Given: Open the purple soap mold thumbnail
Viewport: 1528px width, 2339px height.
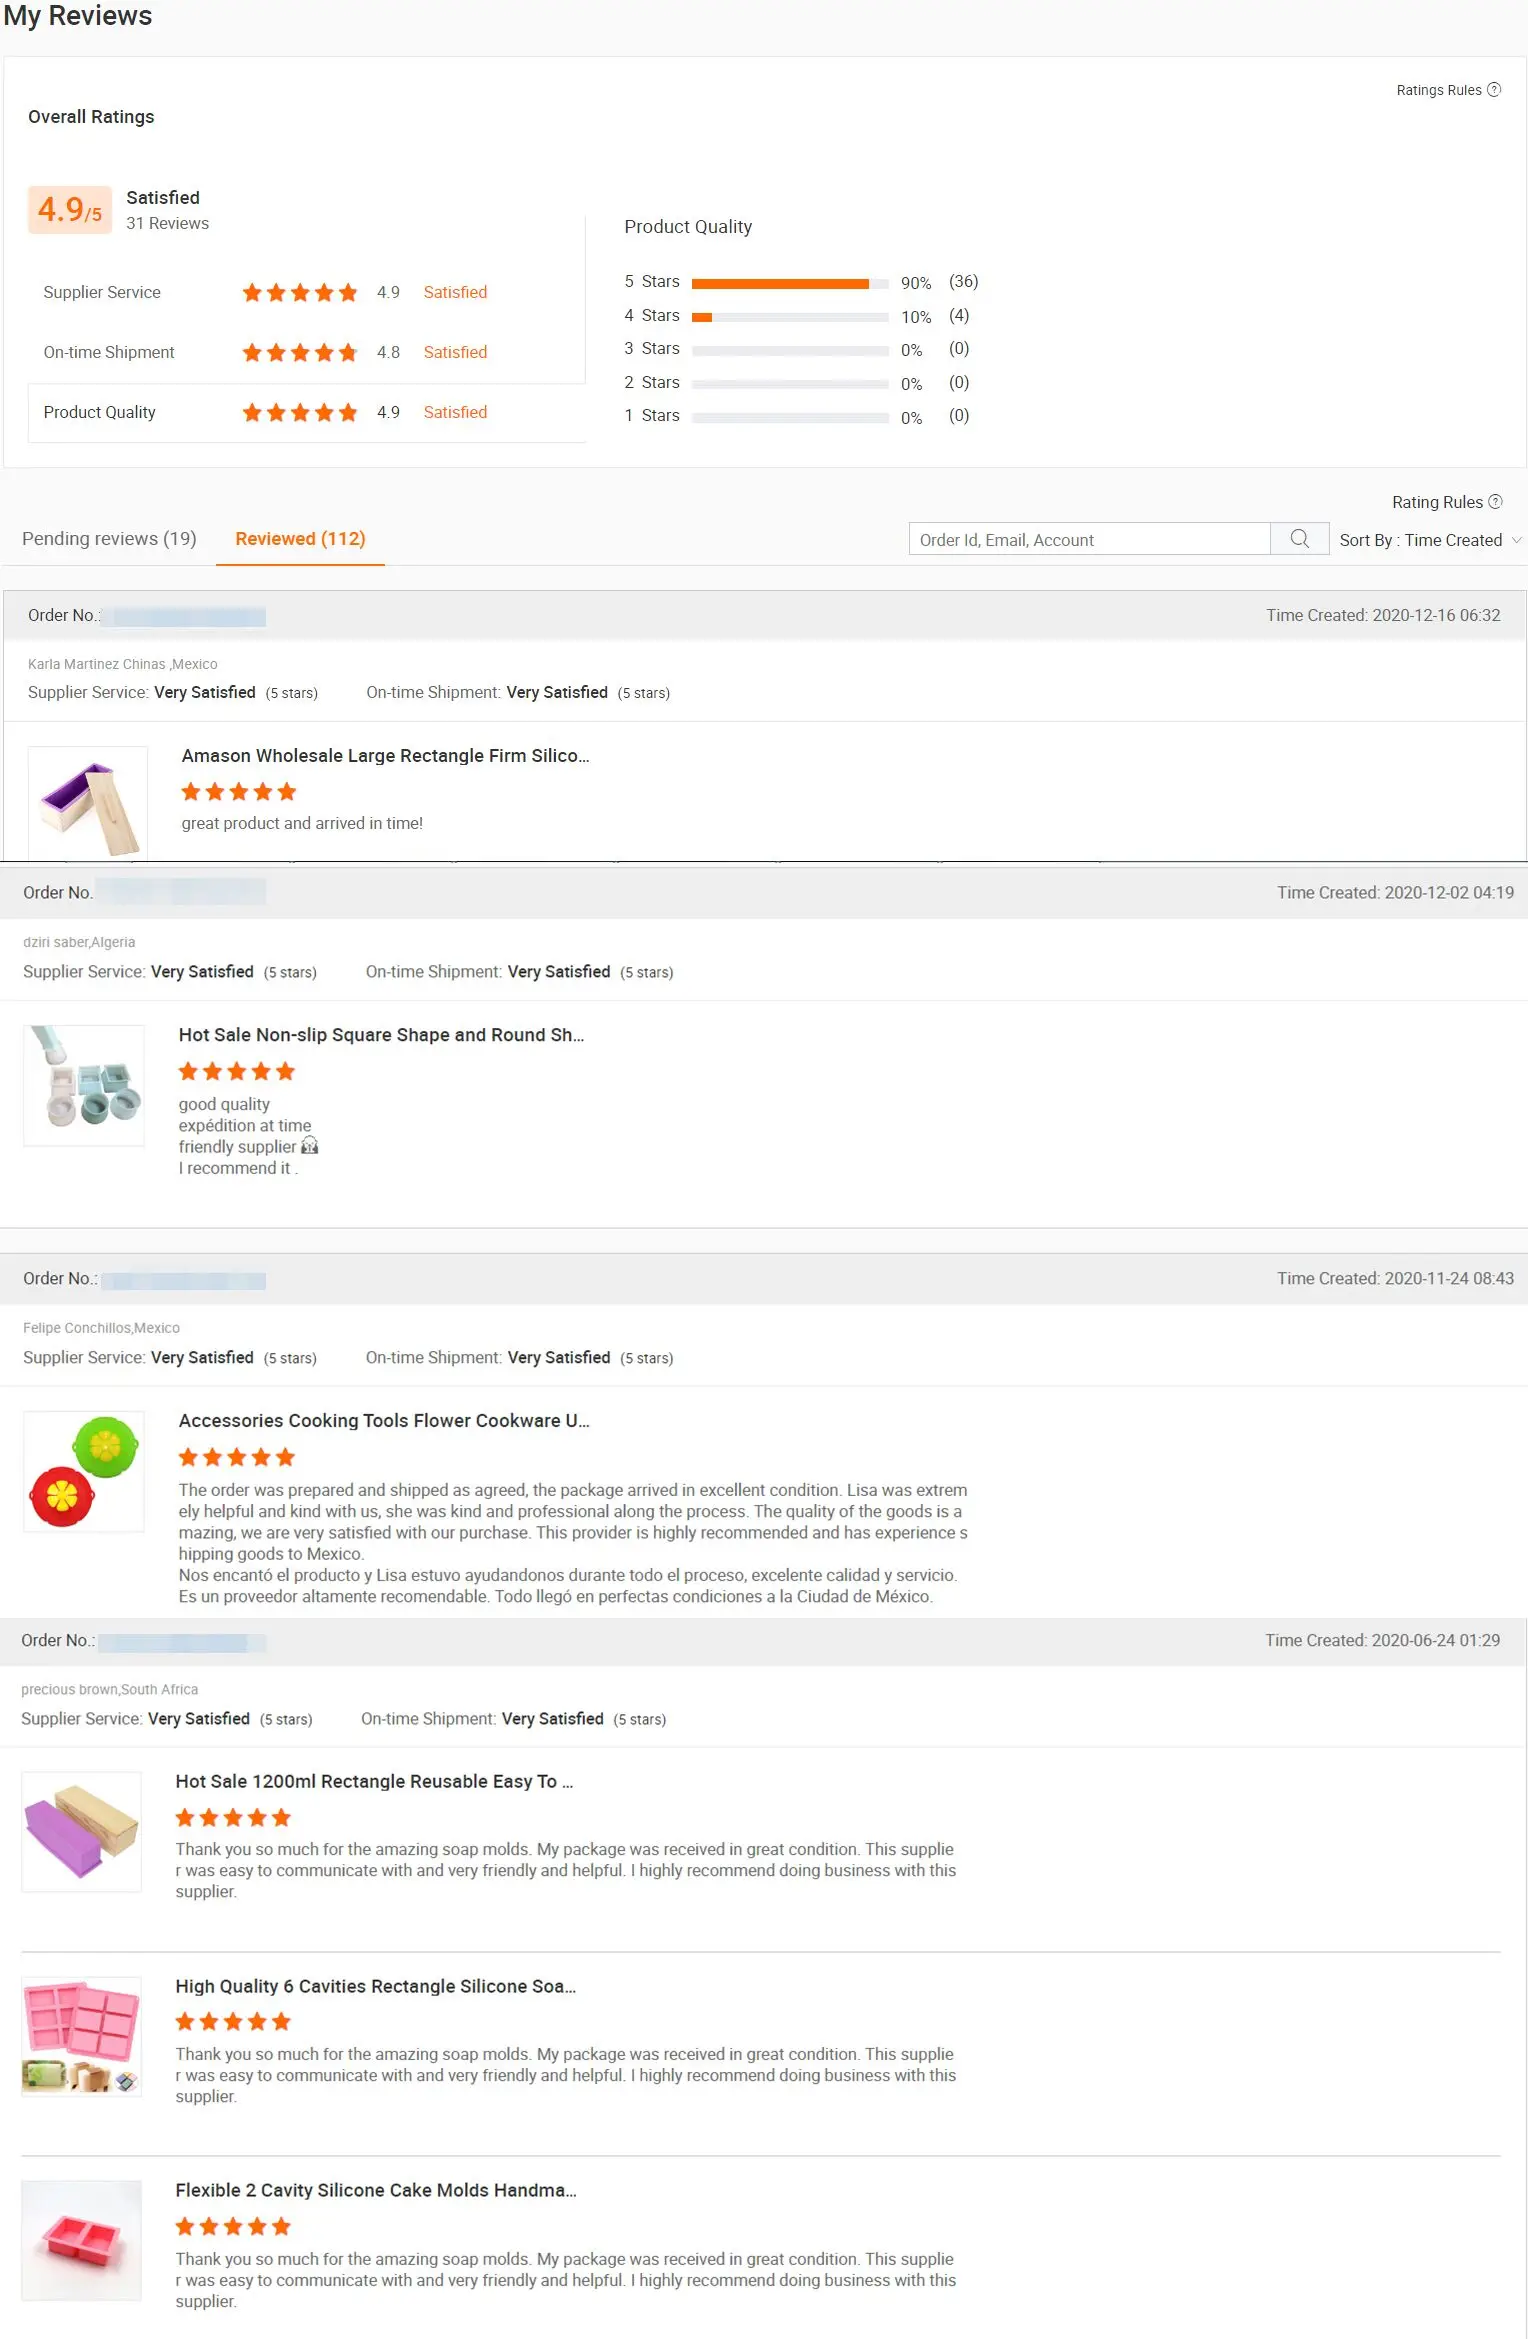Looking at the screenshot, I should (x=88, y=803).
